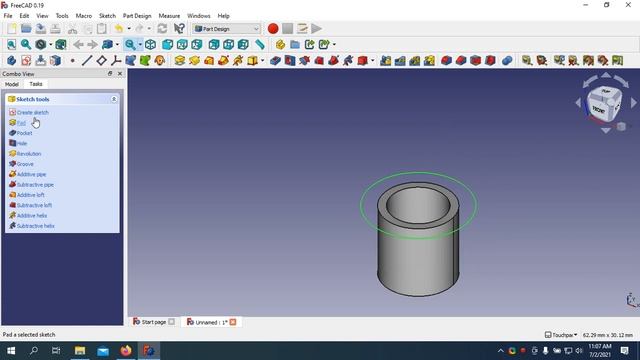Start macro recording with red circle

(273, 29)
